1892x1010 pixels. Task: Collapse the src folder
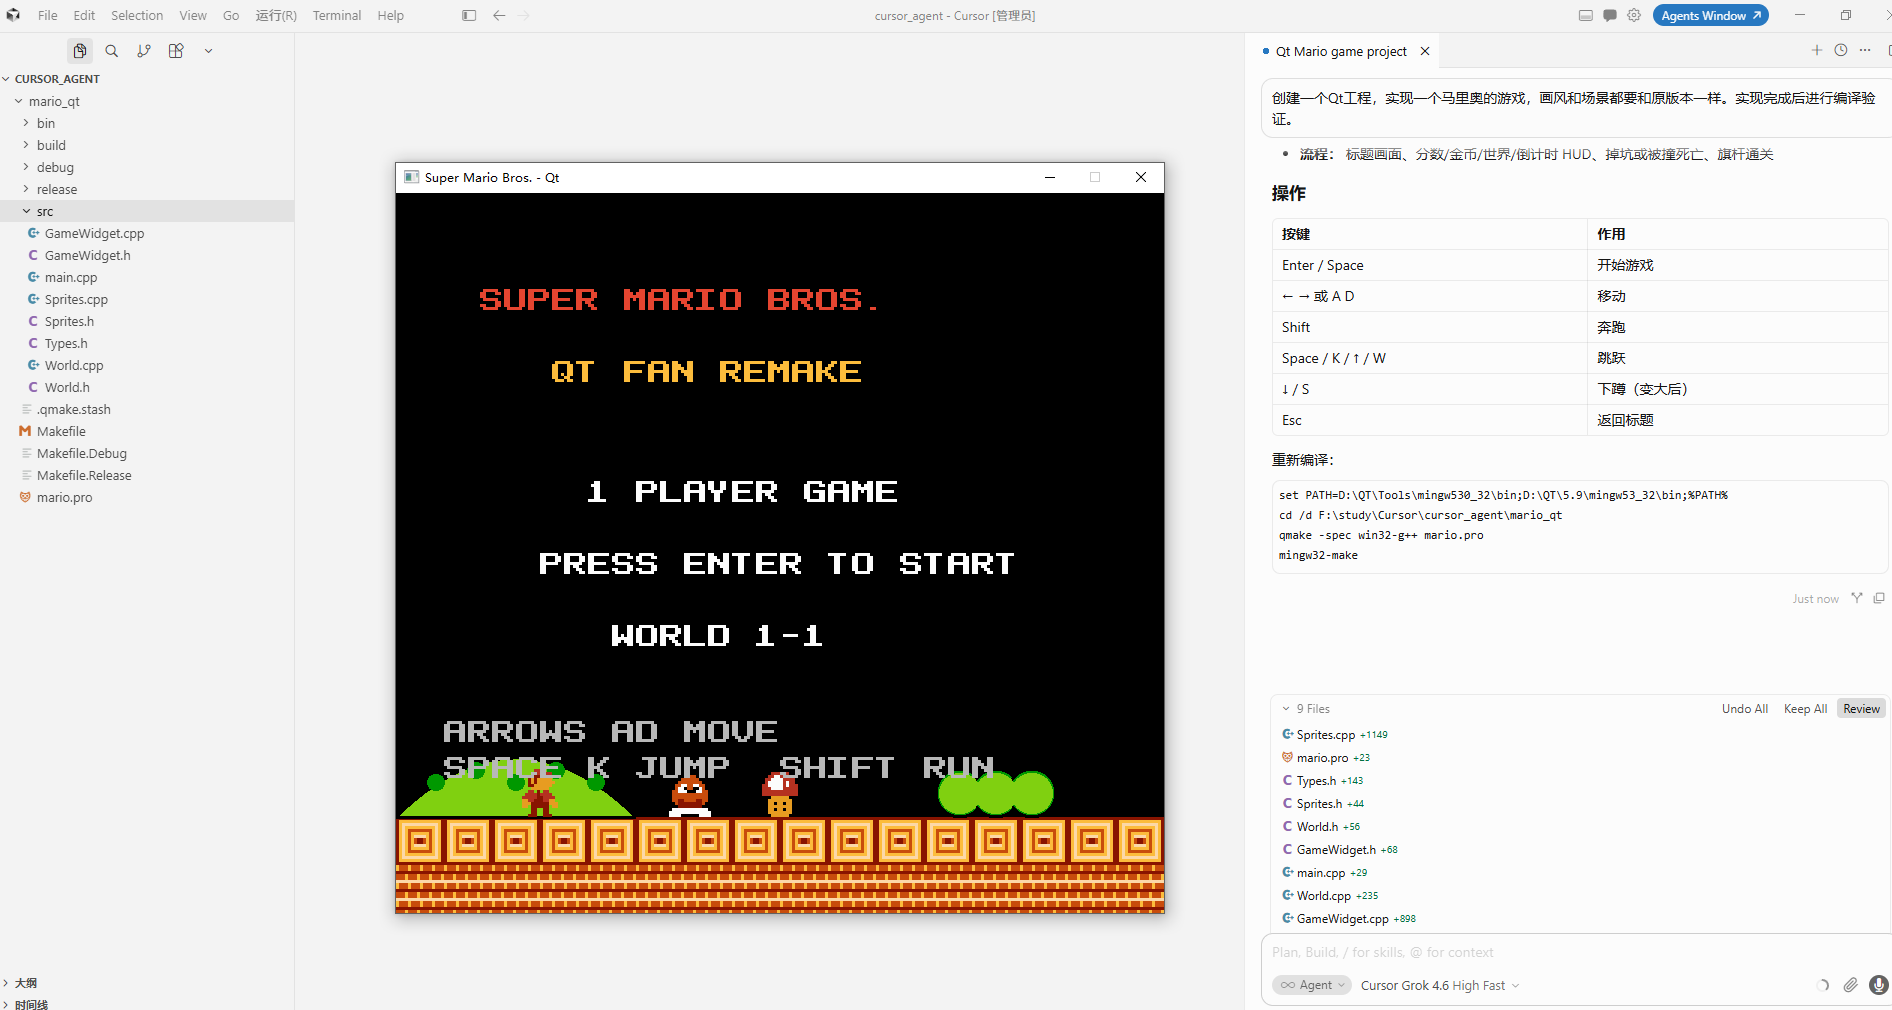pyautogui.click(x=26, y=211)
